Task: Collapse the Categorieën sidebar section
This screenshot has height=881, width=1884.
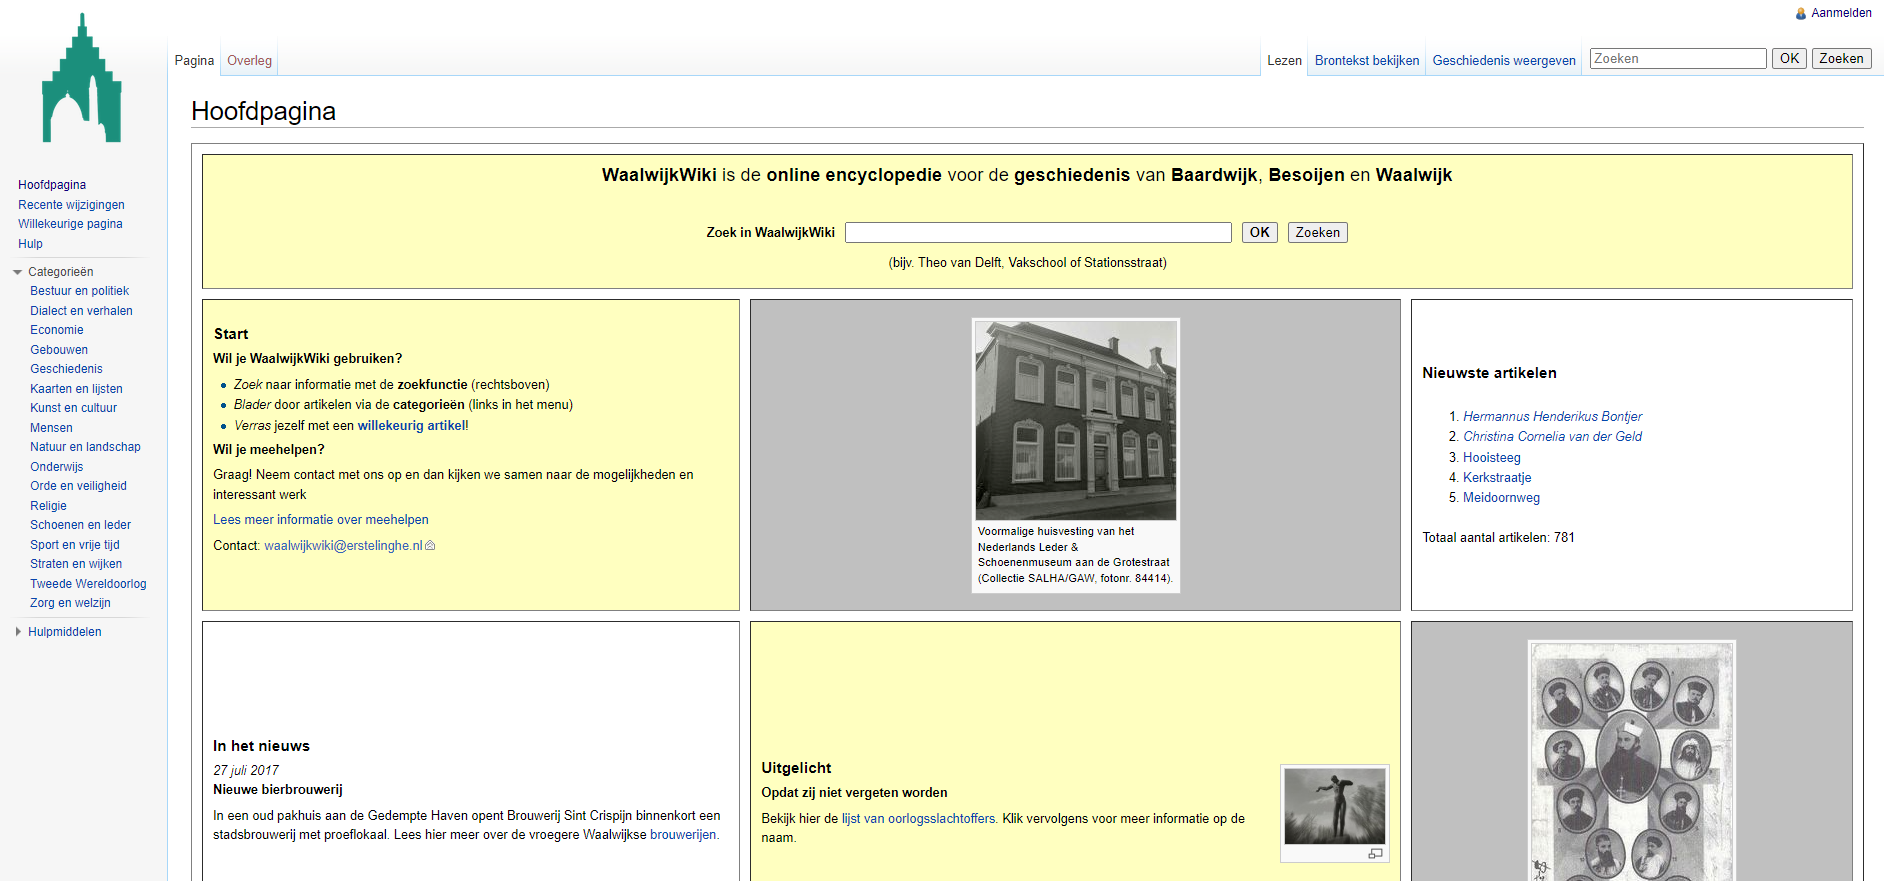Action: (18, 272)
